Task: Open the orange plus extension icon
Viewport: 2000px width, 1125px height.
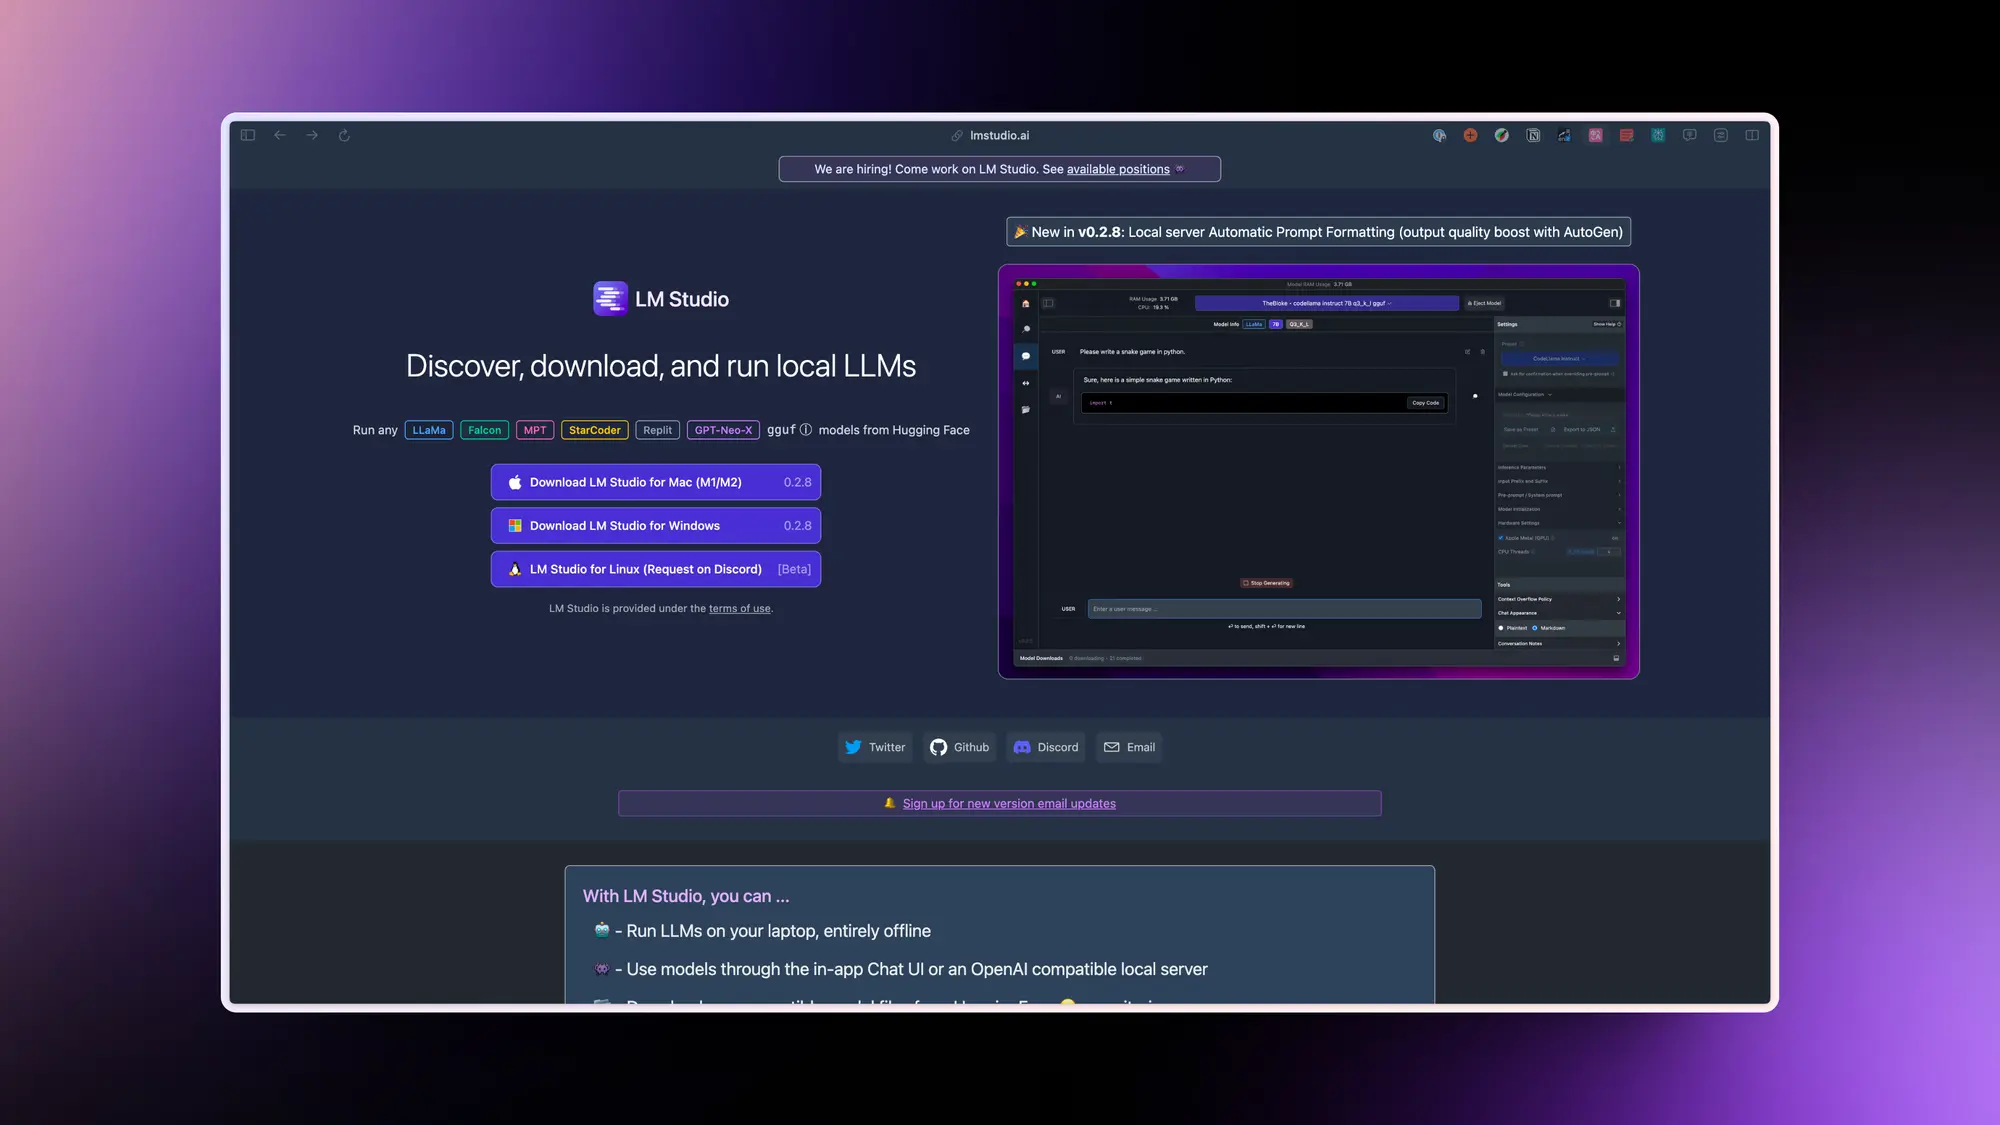Action: tap(1470, 135)
